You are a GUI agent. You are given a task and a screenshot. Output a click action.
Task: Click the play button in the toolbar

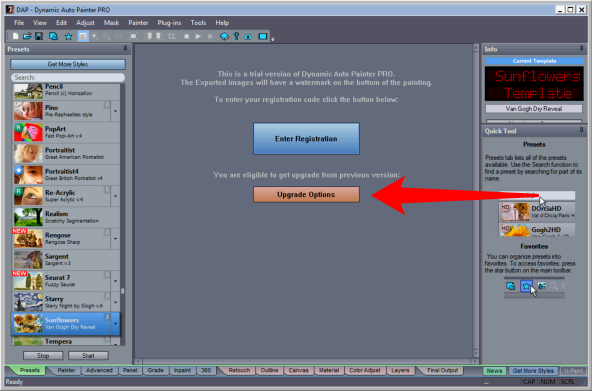(x=198, y=36)
